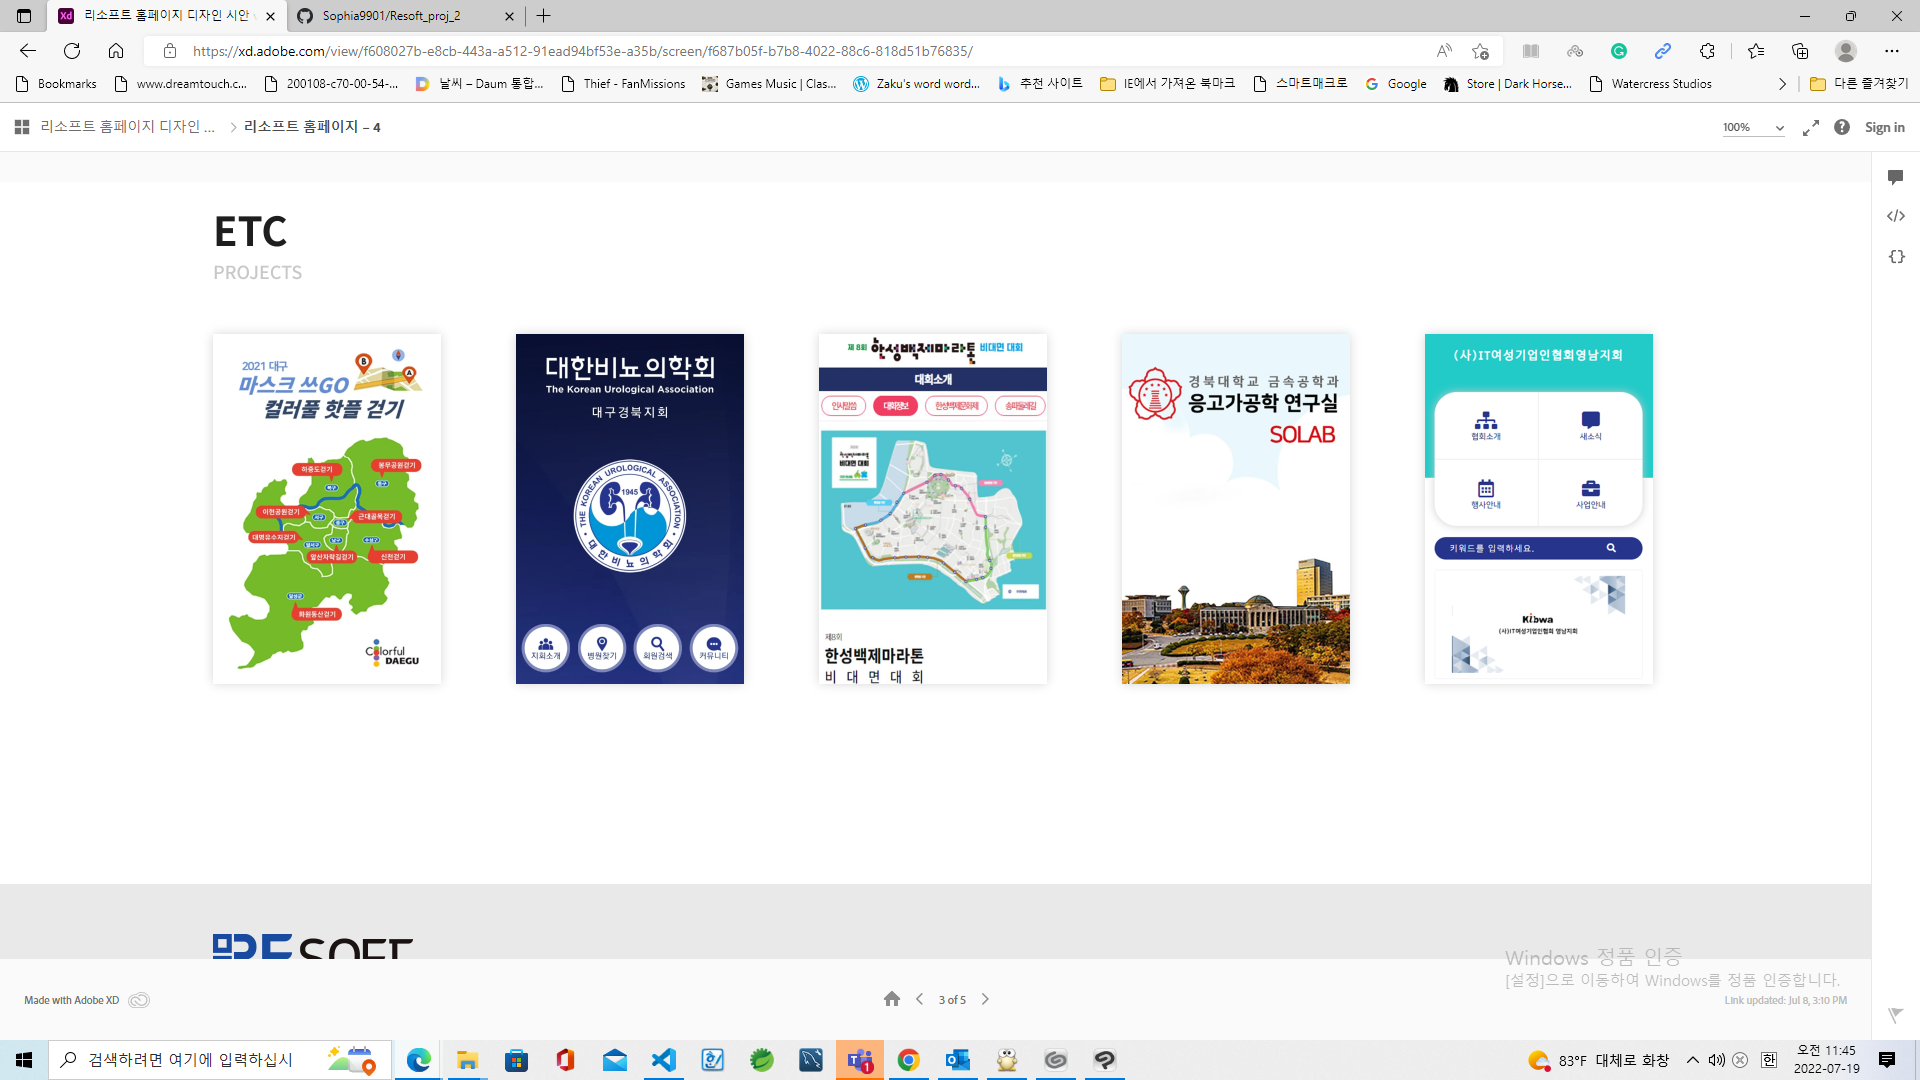
Task: Click the 리소프트 홈페이지 디자인 breadcrumb link
Action: tap(127, 127)
